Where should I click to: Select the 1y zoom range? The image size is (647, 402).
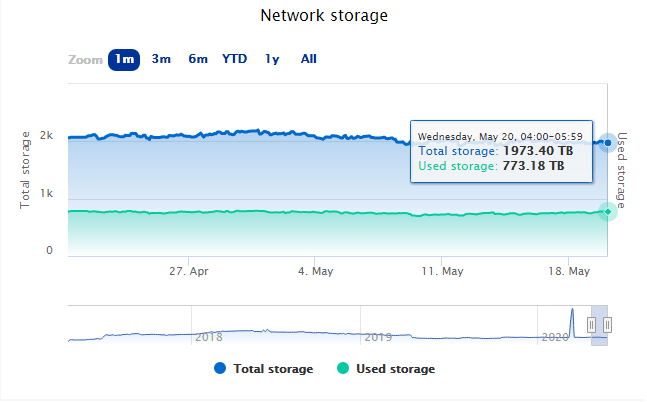[x=272, y=59]
